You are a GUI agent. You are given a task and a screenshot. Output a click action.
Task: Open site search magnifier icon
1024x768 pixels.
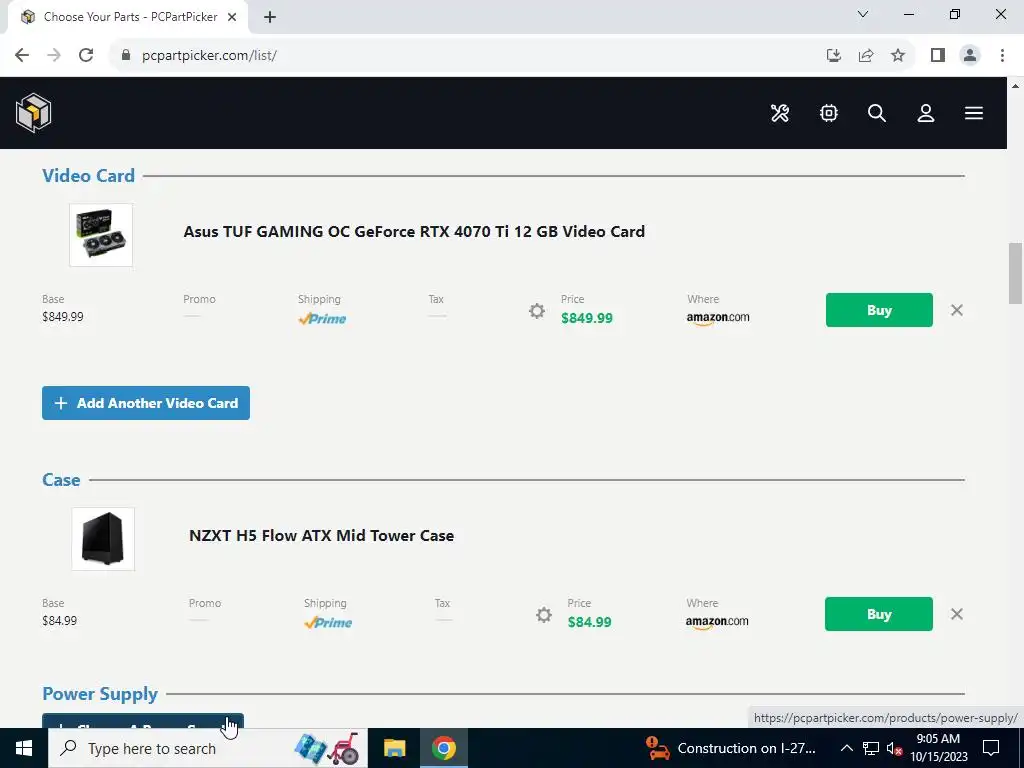pyautogui.click(x=877, y=113)
